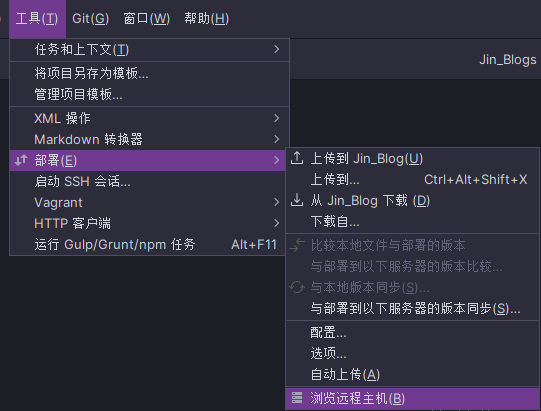
Task: Select 运行 Gulp/Grunt/npm 任务
Action: pyautogui.click(x=148, y=244)
